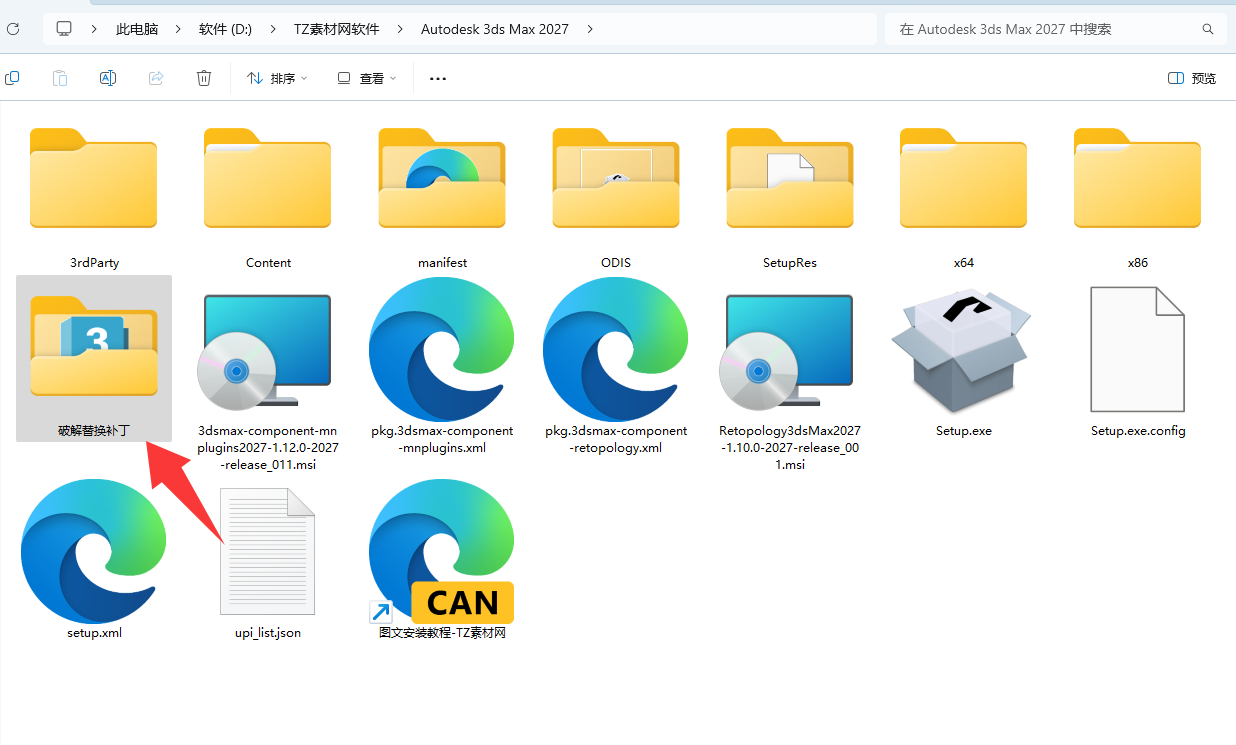
Task: Open the Content folder
Action: pos(268,178)
